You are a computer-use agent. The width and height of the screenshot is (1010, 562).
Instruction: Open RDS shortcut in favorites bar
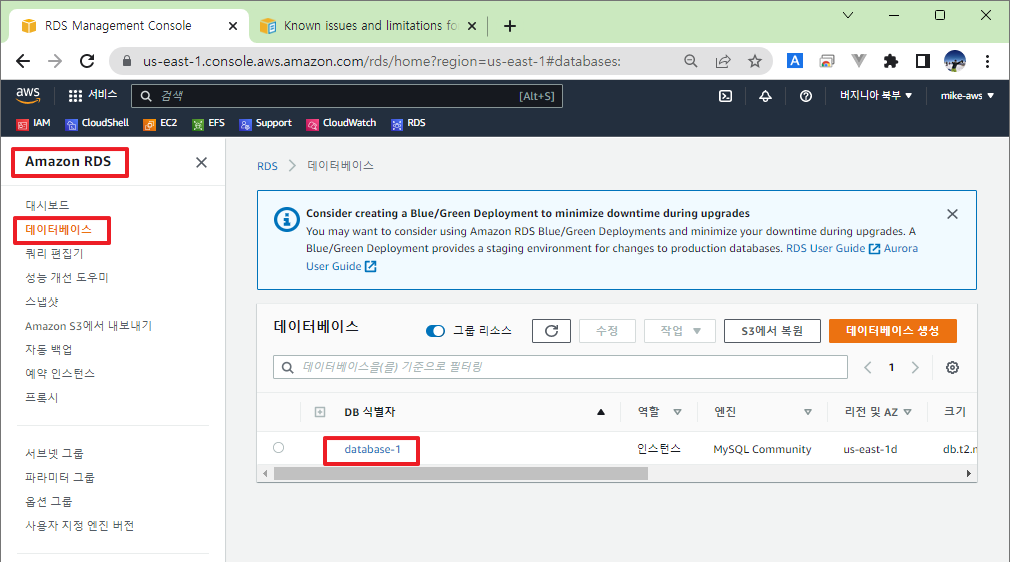[x=408, y=123]
